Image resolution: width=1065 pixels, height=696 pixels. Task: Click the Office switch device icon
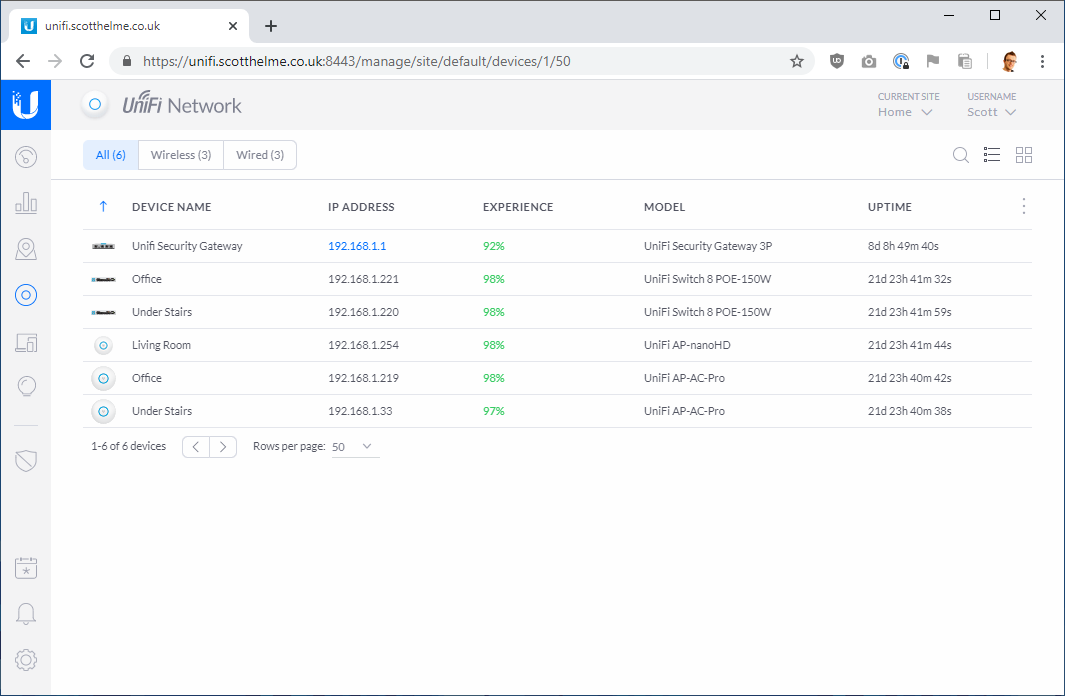(103, 279)
